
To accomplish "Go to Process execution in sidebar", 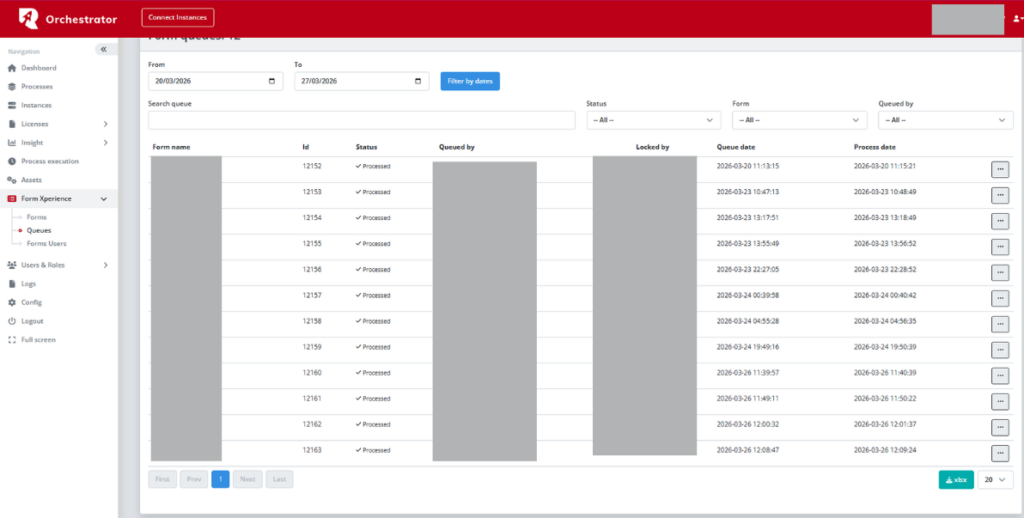I will [x=49, y=161].
